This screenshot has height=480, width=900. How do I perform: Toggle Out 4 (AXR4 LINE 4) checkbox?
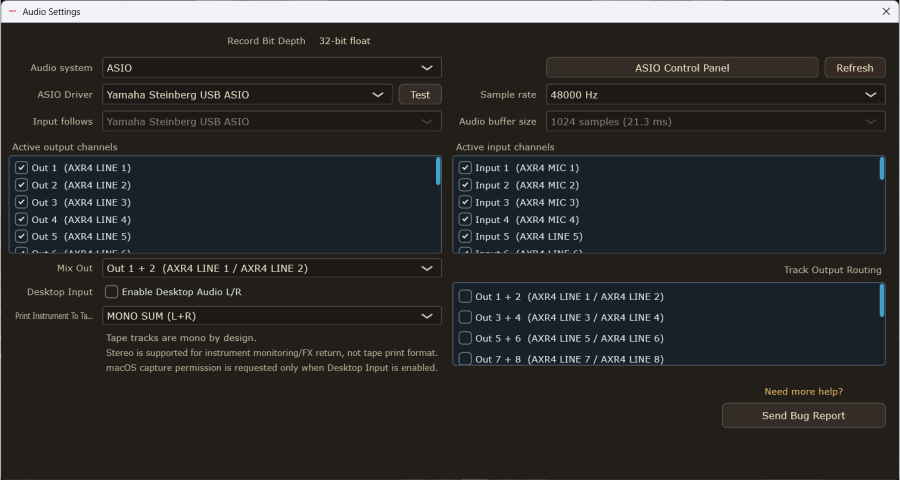21,219
